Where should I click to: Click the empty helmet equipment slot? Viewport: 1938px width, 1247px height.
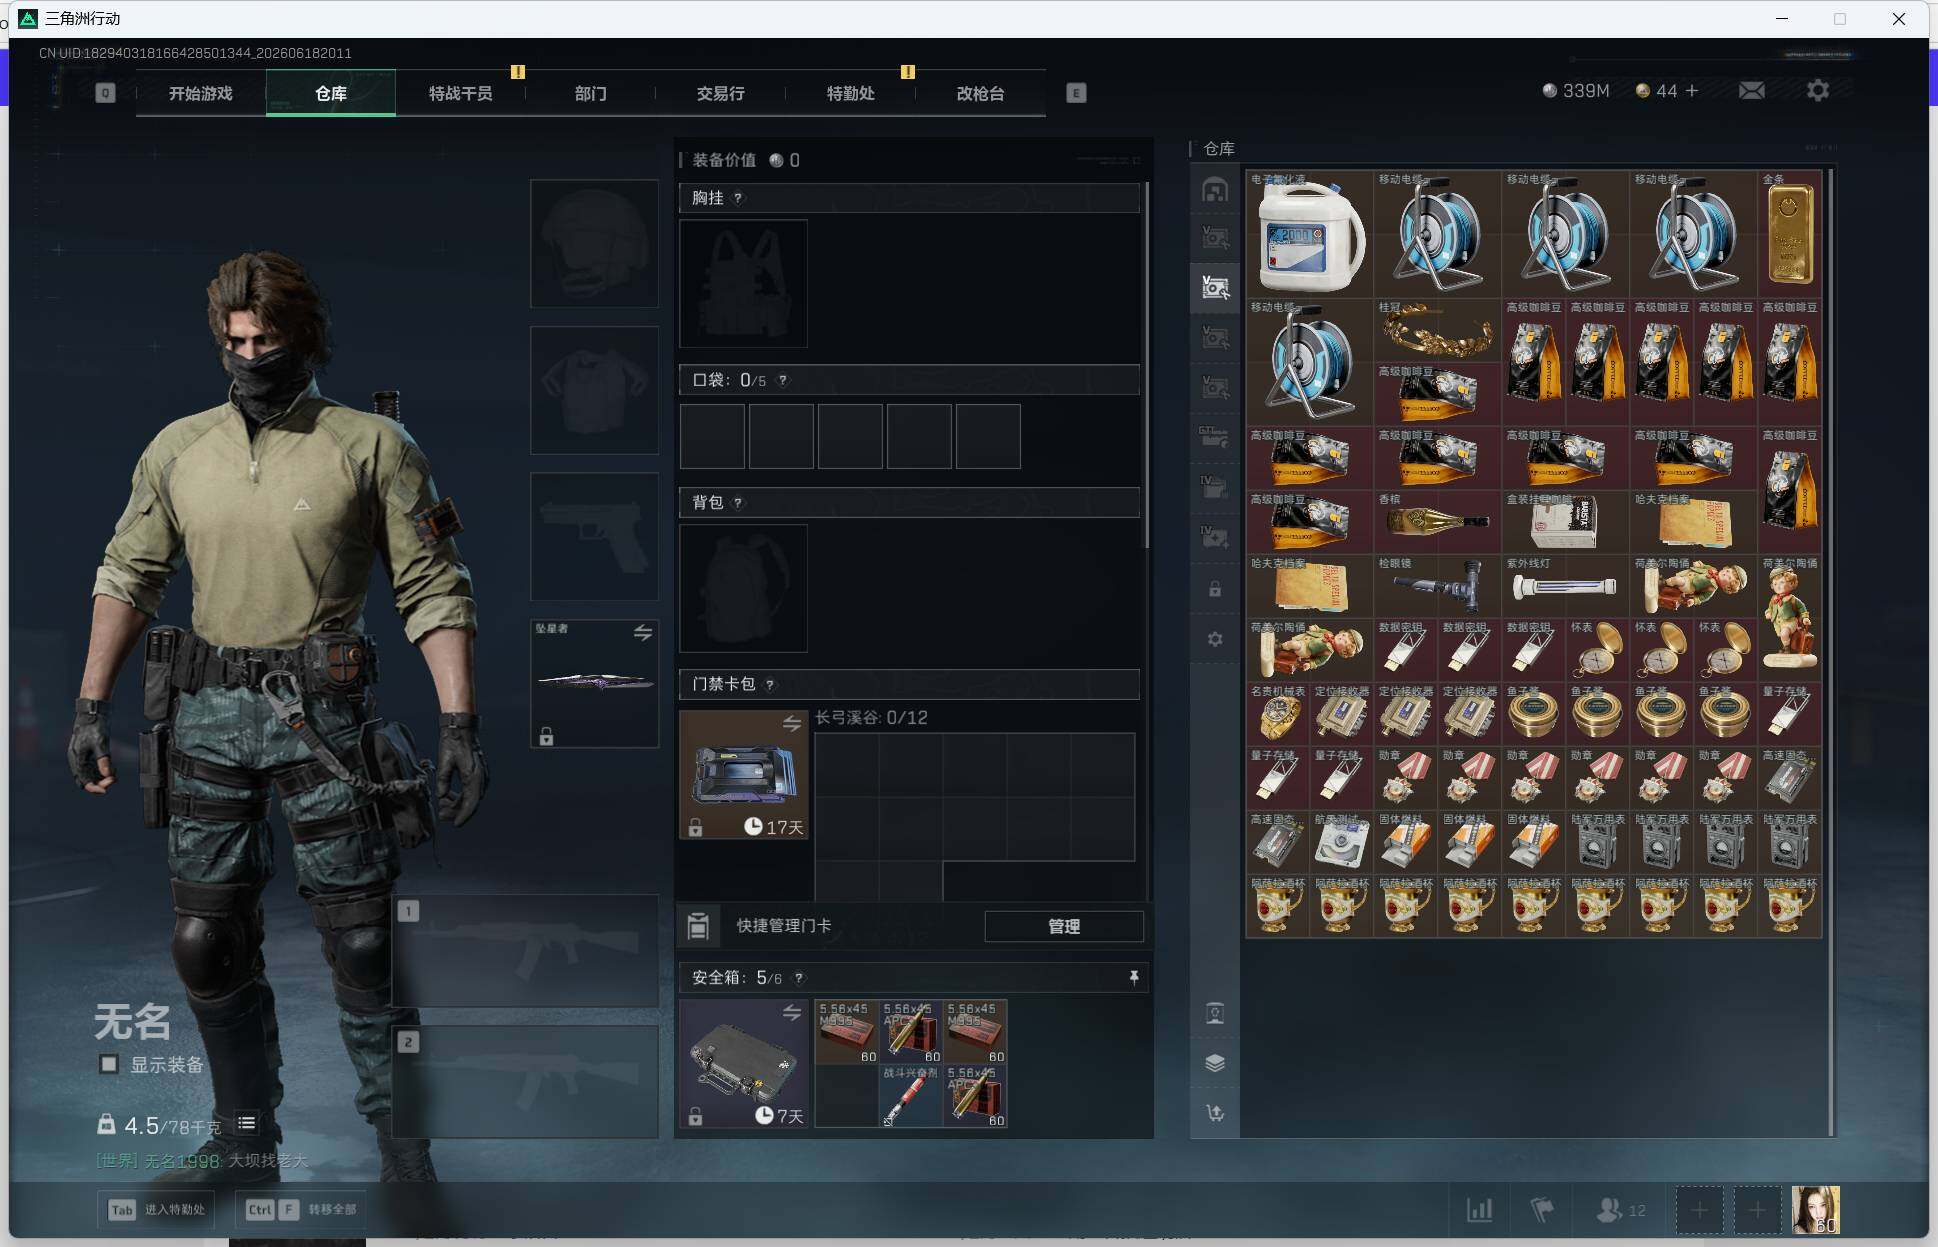pos(594,243)
